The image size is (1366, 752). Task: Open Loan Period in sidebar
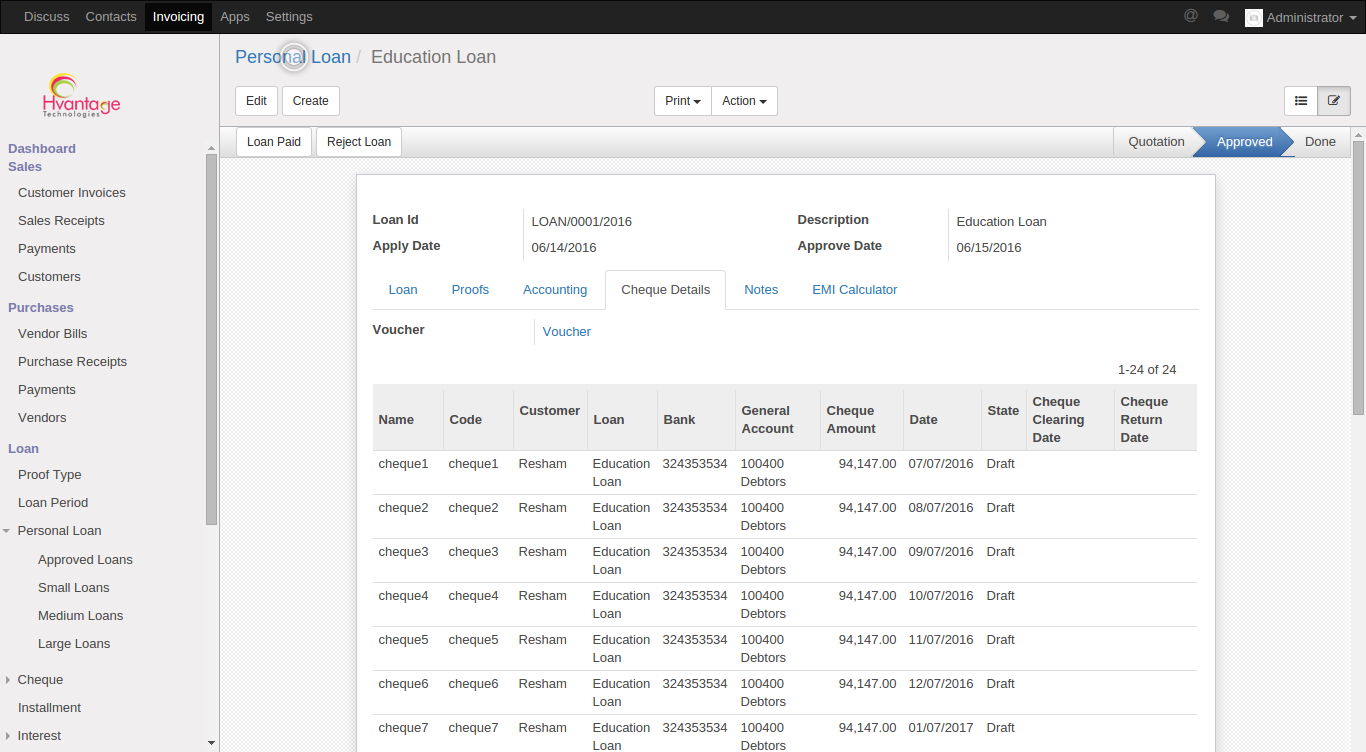click(x=53, y=503)
